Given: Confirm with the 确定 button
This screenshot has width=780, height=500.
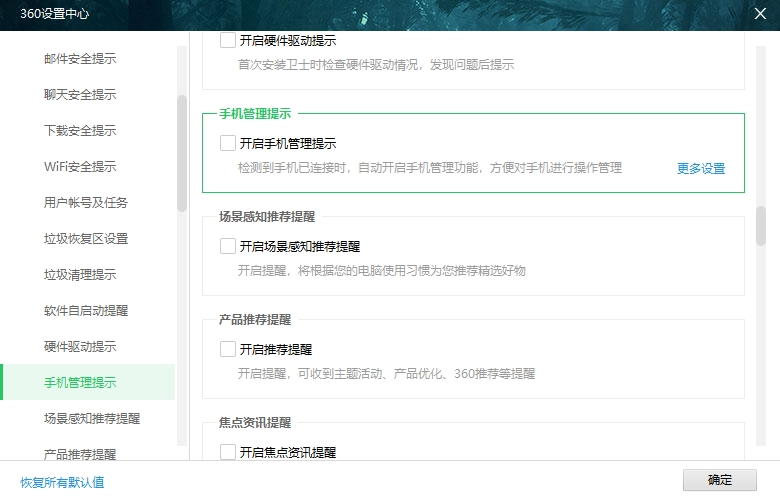Looking at the screenshot, I should point(719,480).
